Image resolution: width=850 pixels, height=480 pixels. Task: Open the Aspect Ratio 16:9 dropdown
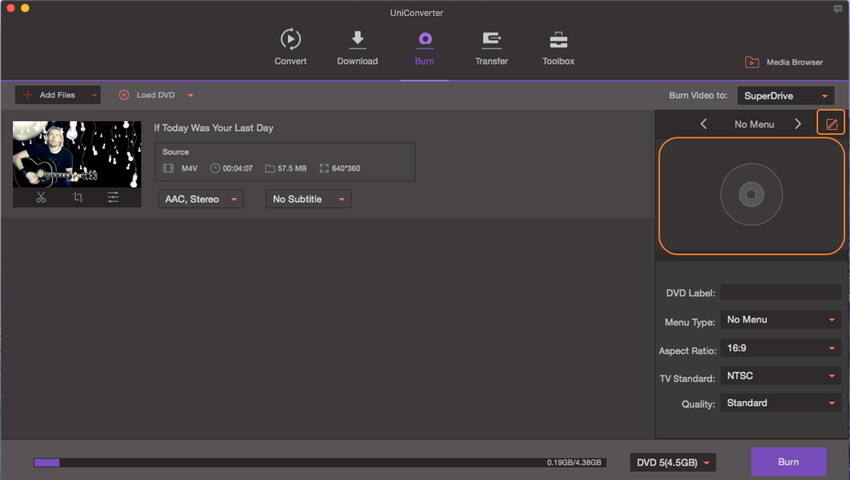tap(781, 348)
